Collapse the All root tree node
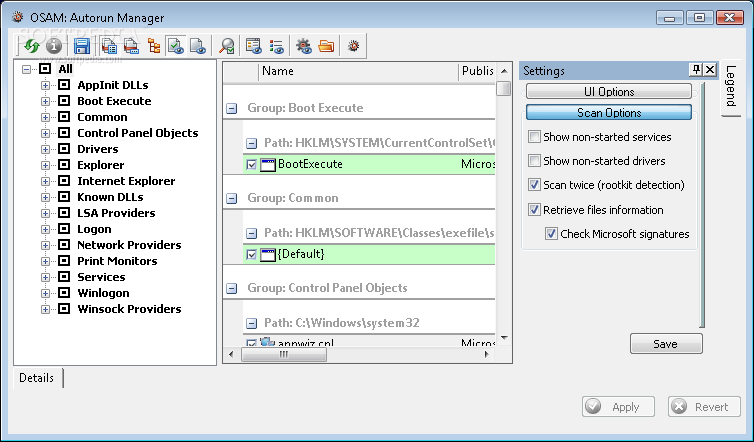 (x=26, y=69)
